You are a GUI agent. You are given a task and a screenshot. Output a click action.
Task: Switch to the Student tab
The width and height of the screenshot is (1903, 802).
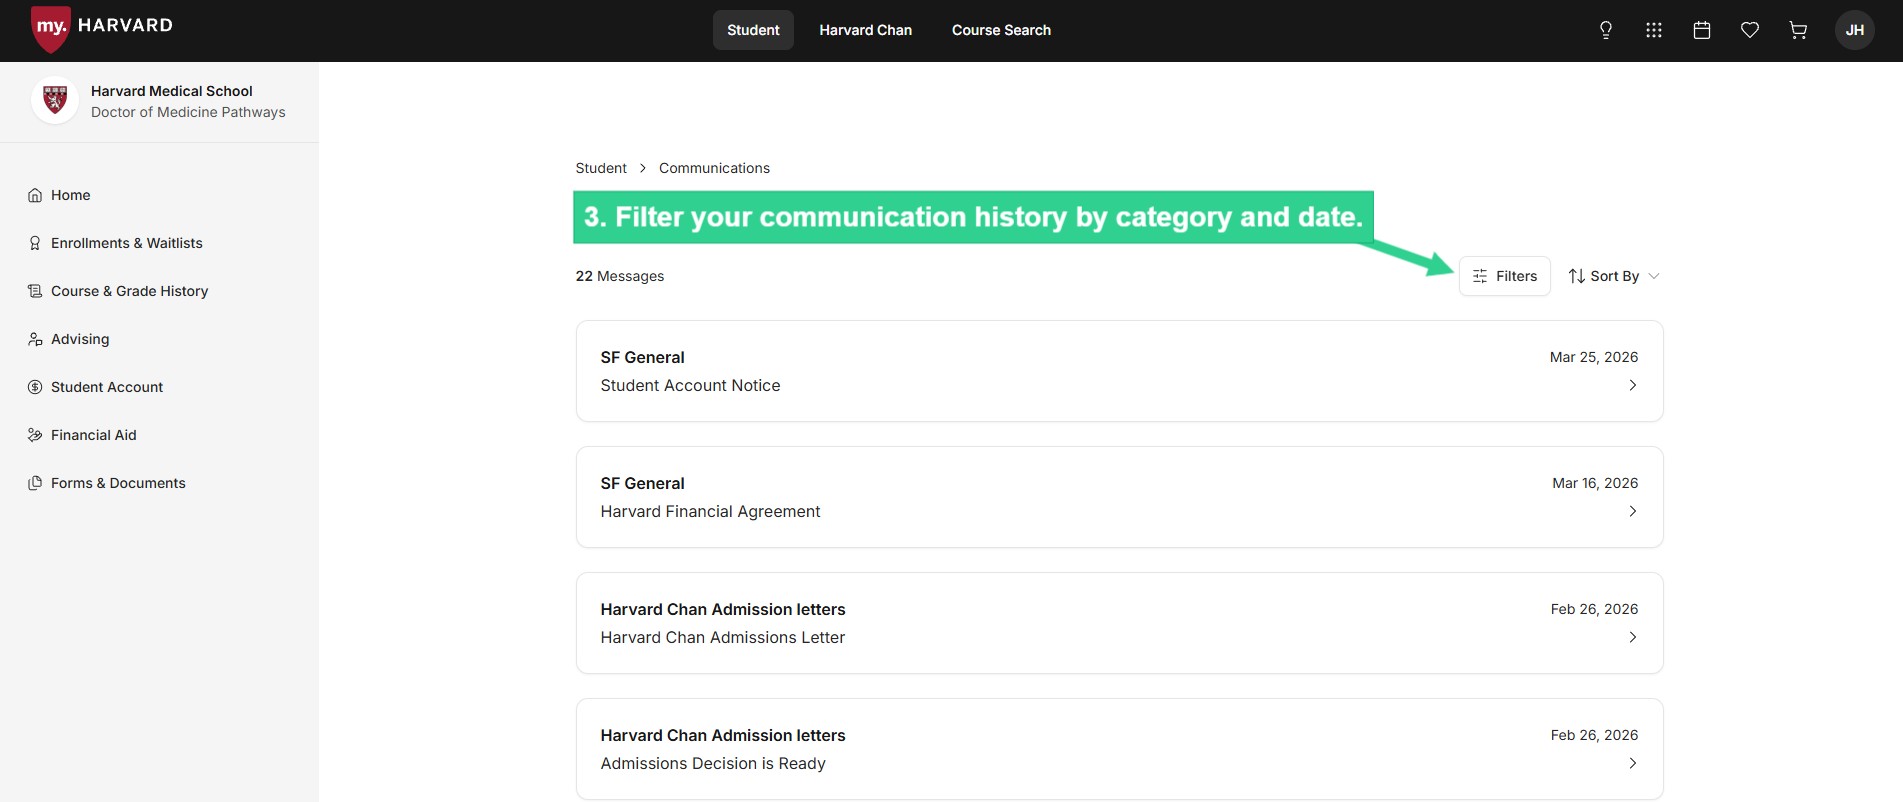click(753, 30)
